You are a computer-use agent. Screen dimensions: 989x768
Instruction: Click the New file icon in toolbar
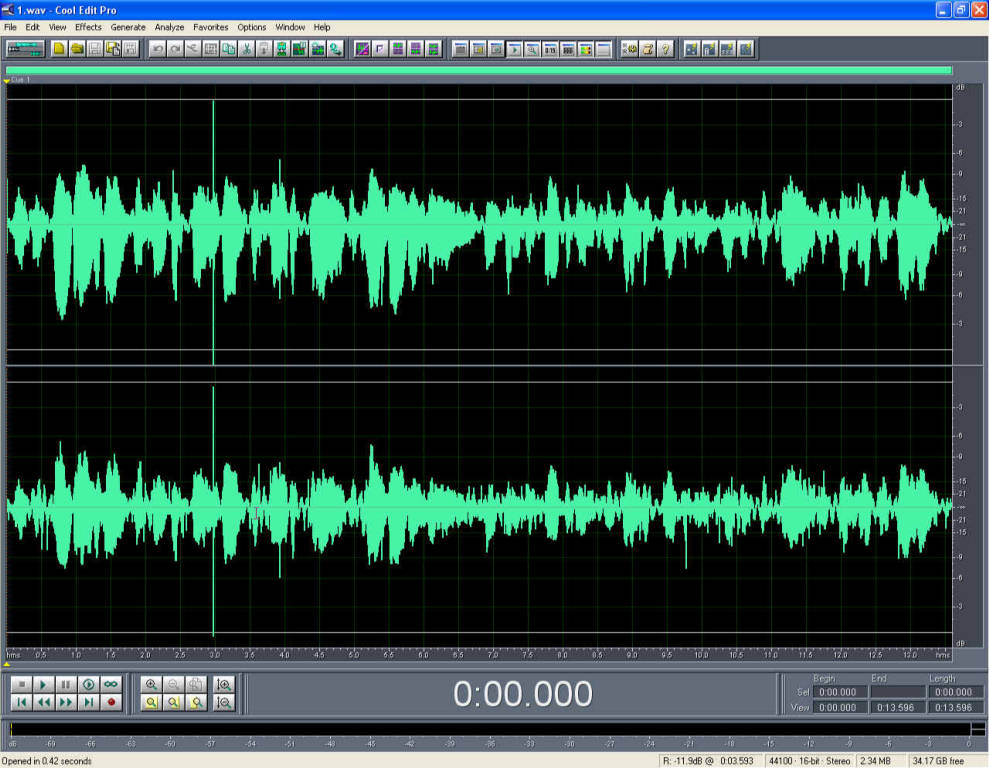point(59,48)
